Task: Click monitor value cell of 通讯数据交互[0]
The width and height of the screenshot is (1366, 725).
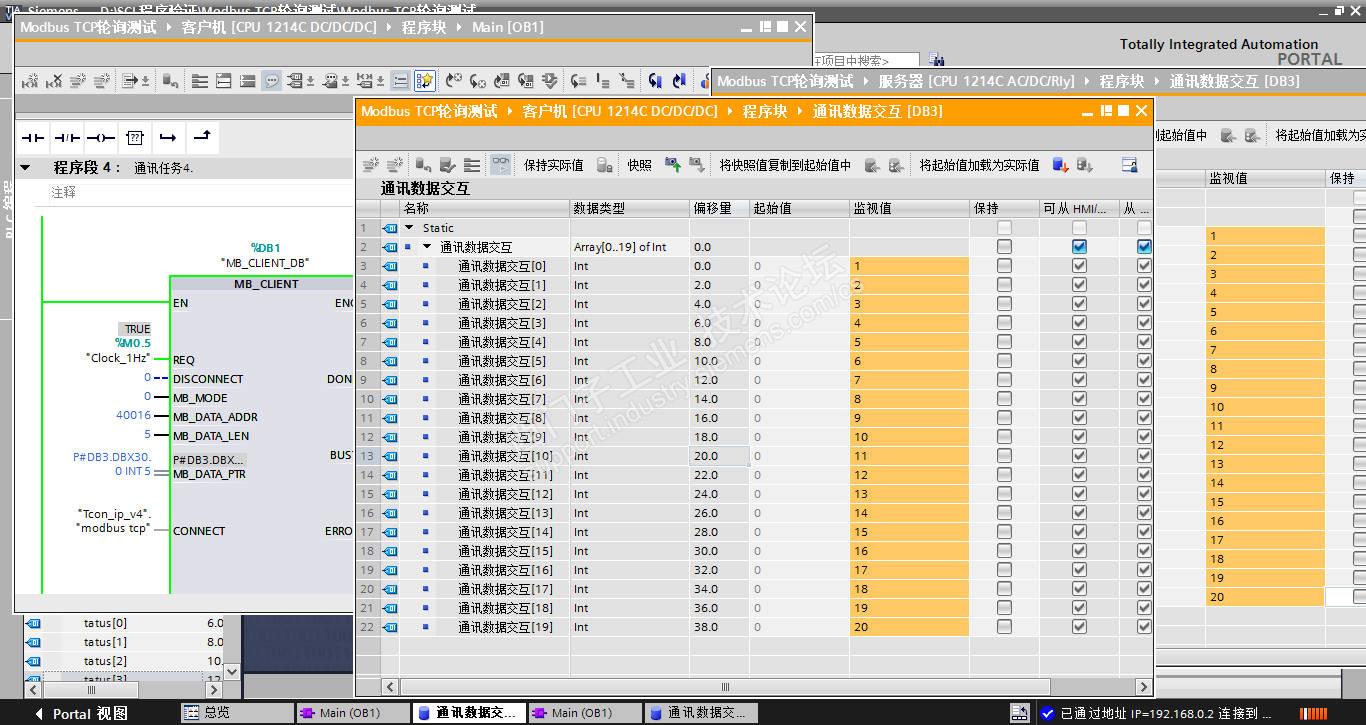Action: coord(909,266)
